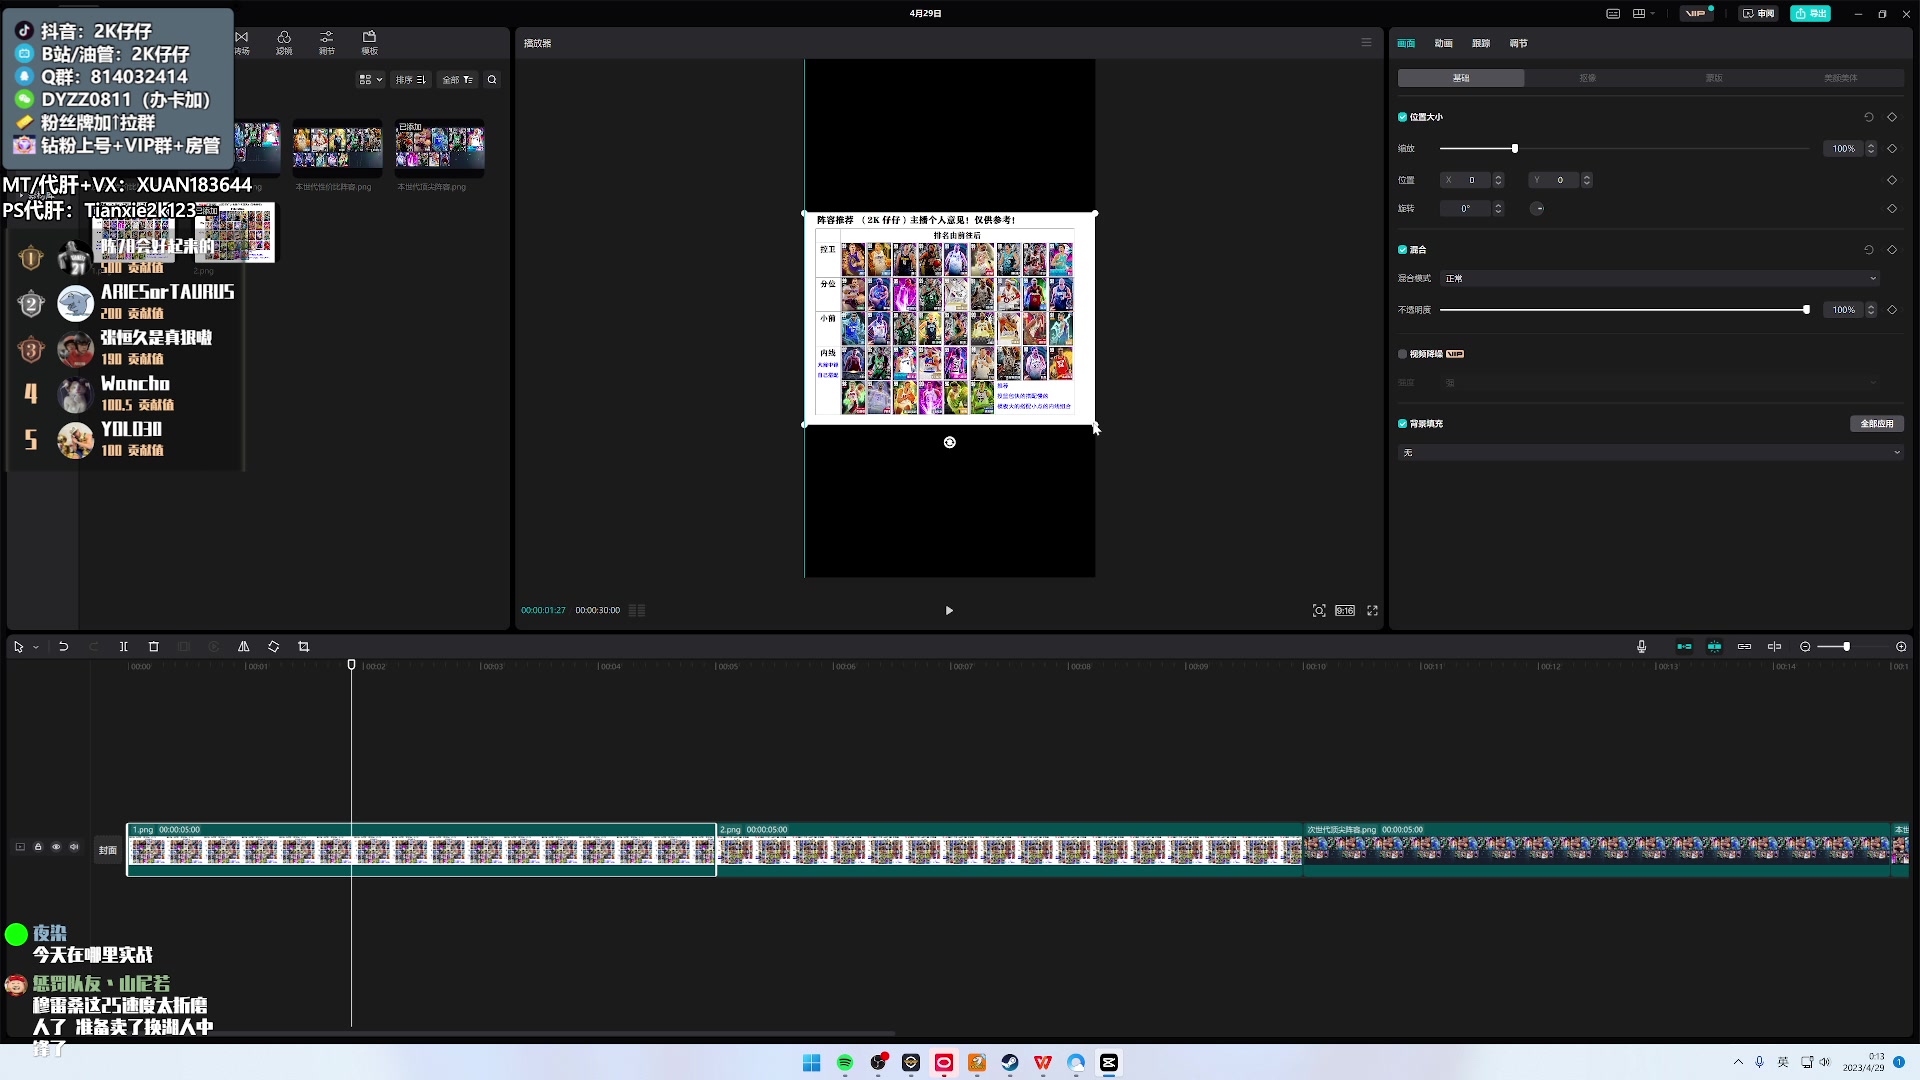1920x1080 pixels.
Task: Start voice-over recording with microphone icon
Action: pos(1641,647)
